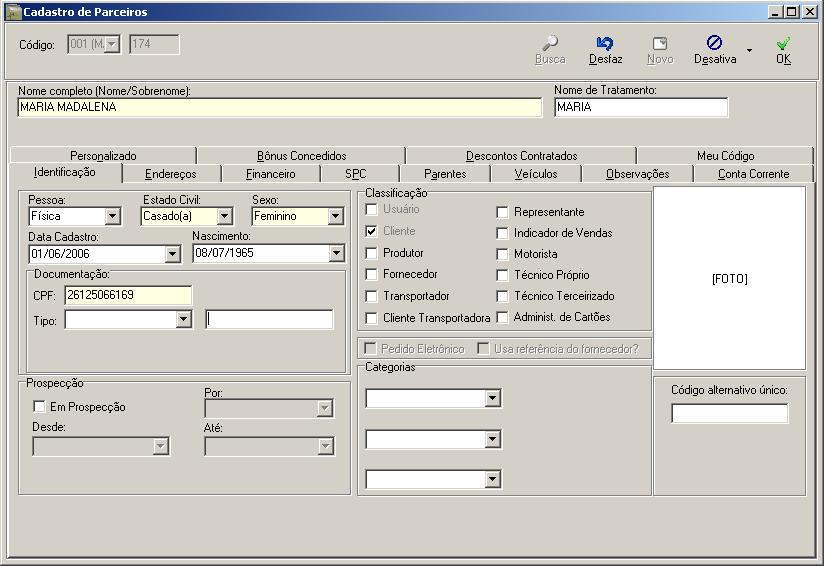Enable Técnico Terceirizado checkbox

coord(502,296)
